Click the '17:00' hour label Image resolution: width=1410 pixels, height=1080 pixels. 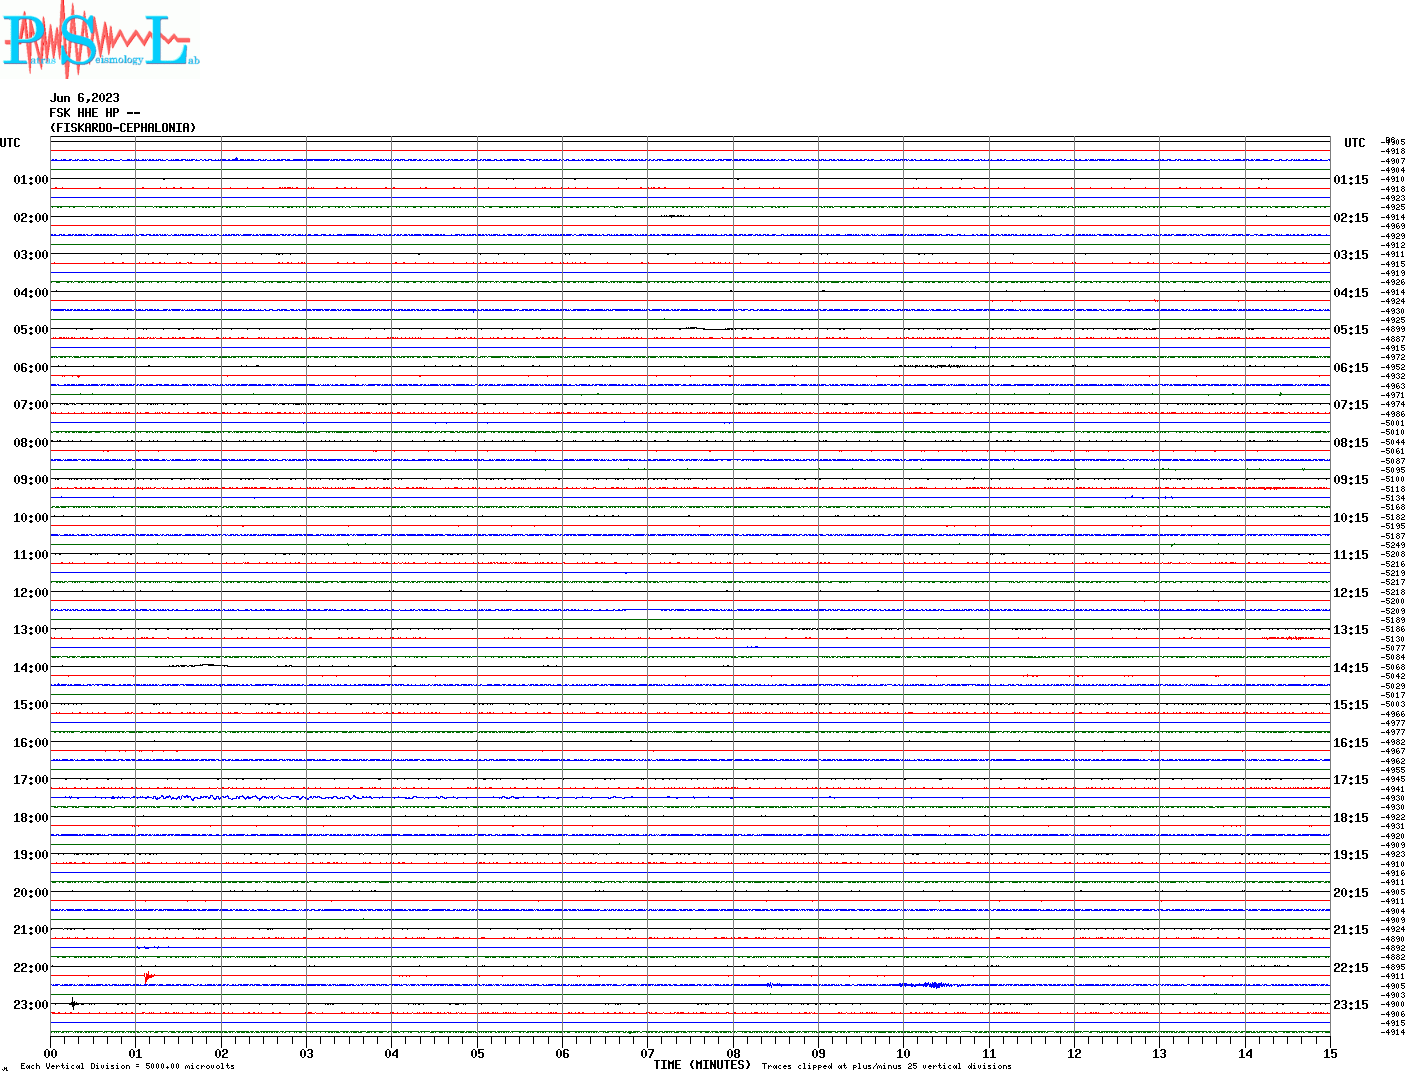coord(31,780)
